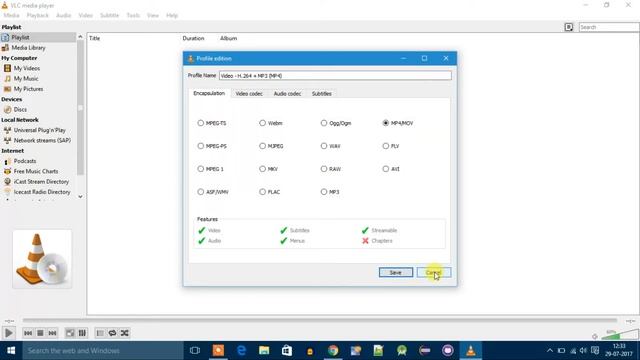Open the Media menu
640x360 pixels.
click(11, 16)
